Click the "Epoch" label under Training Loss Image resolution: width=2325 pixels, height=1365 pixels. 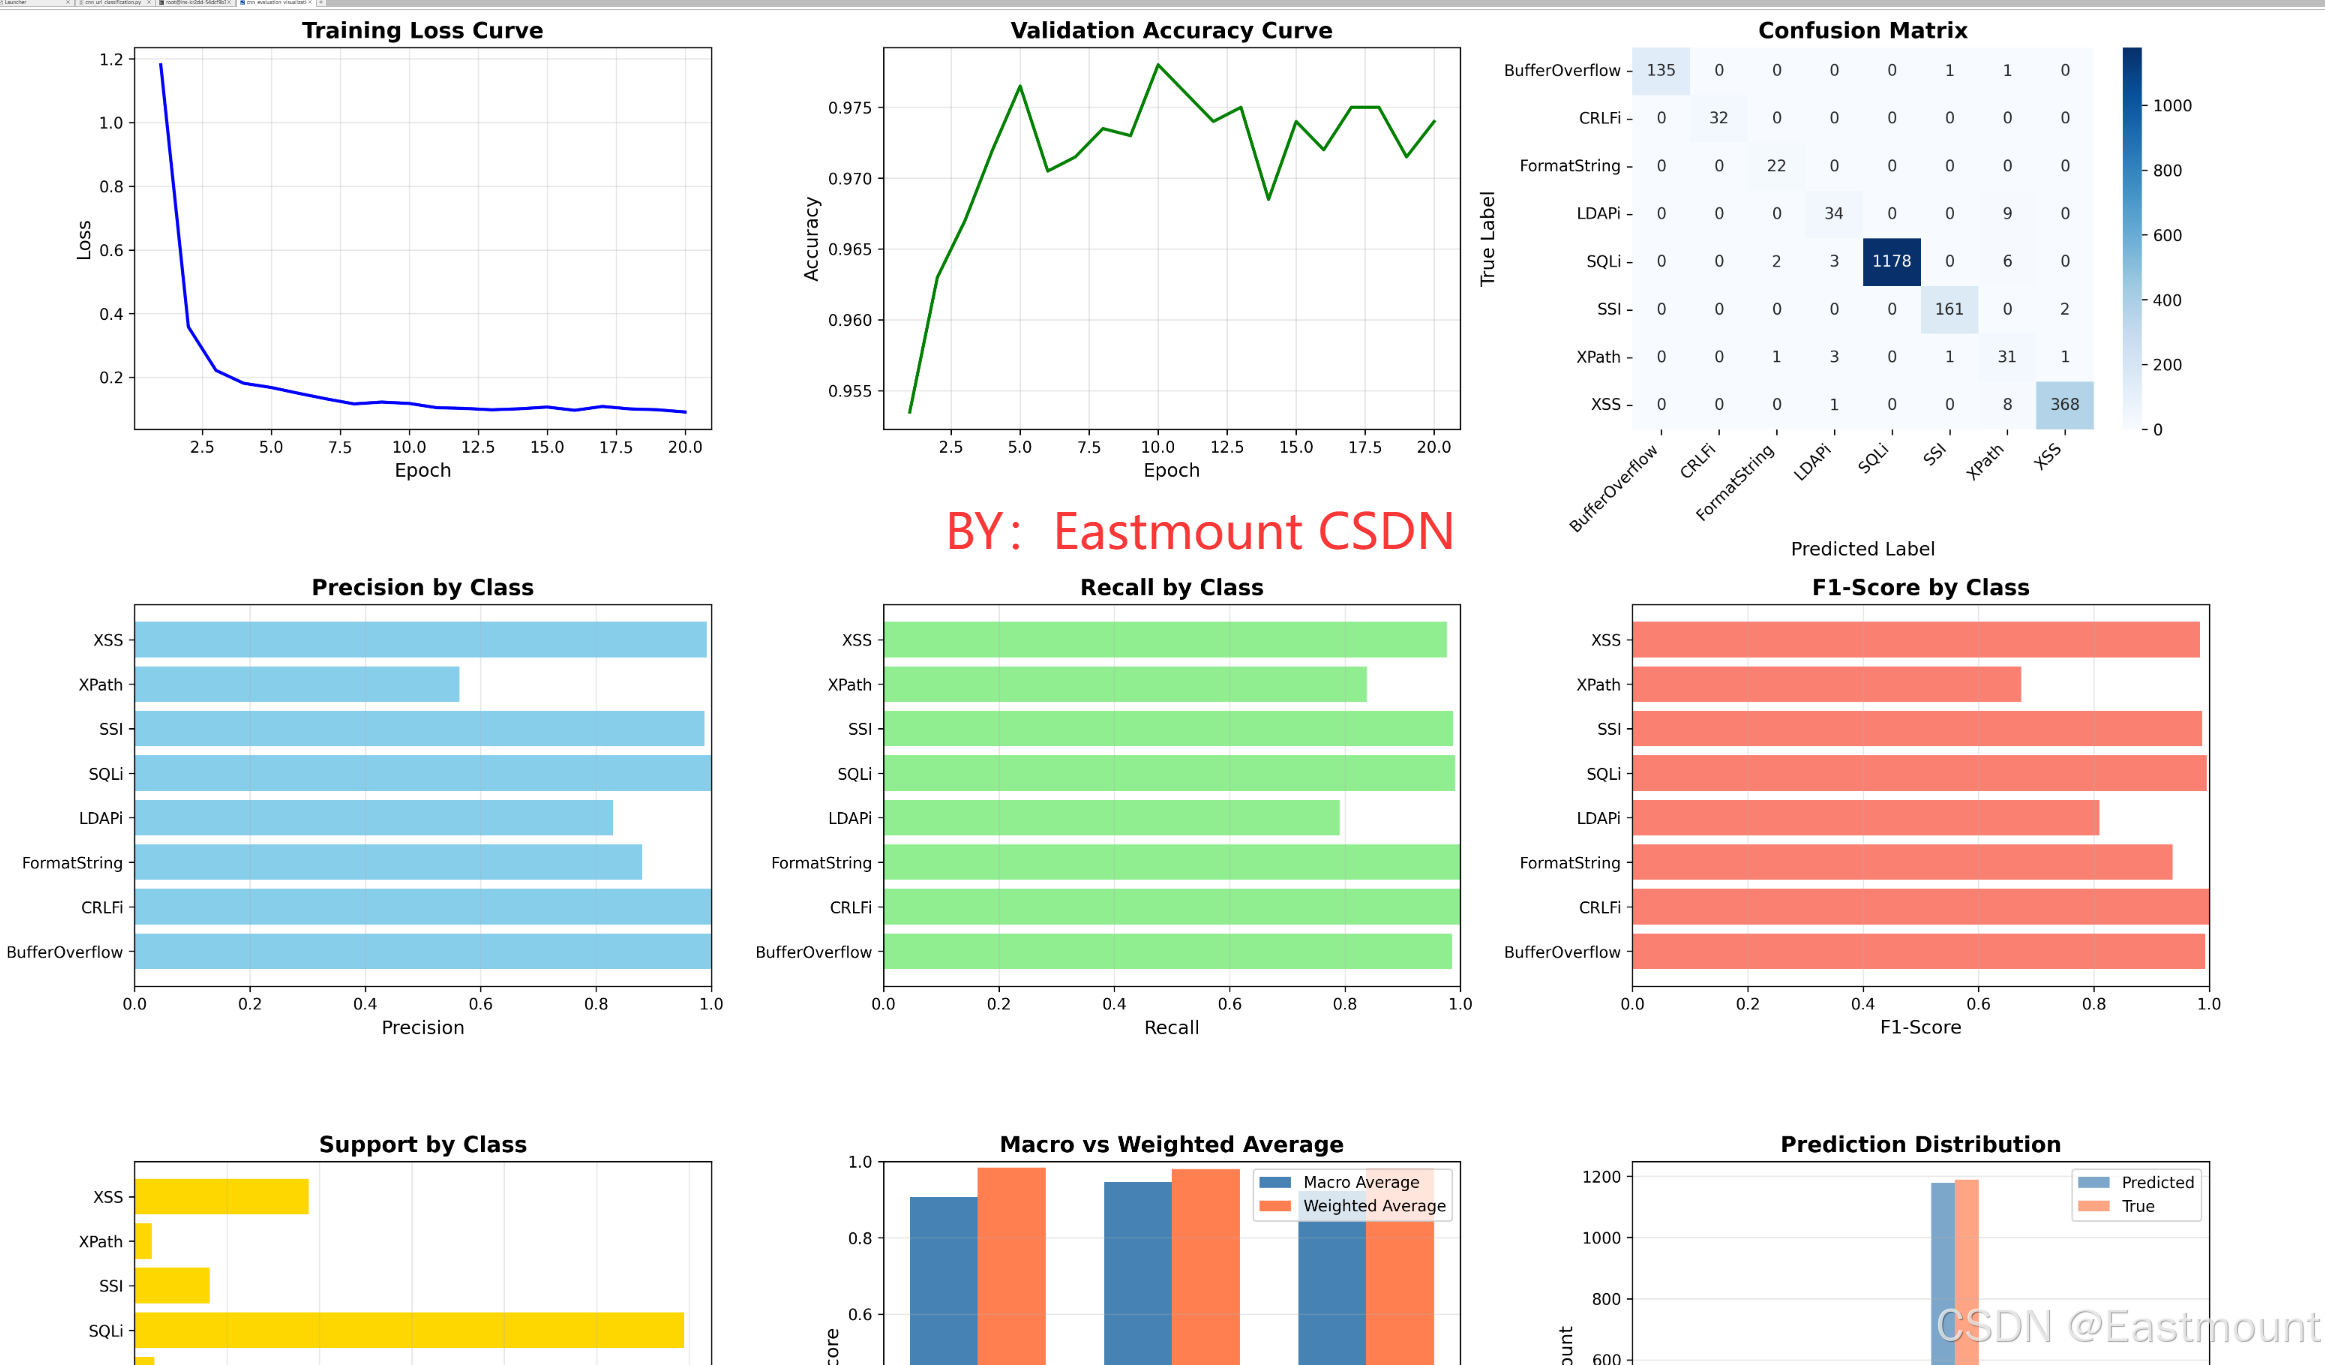[x=422, y=470]
